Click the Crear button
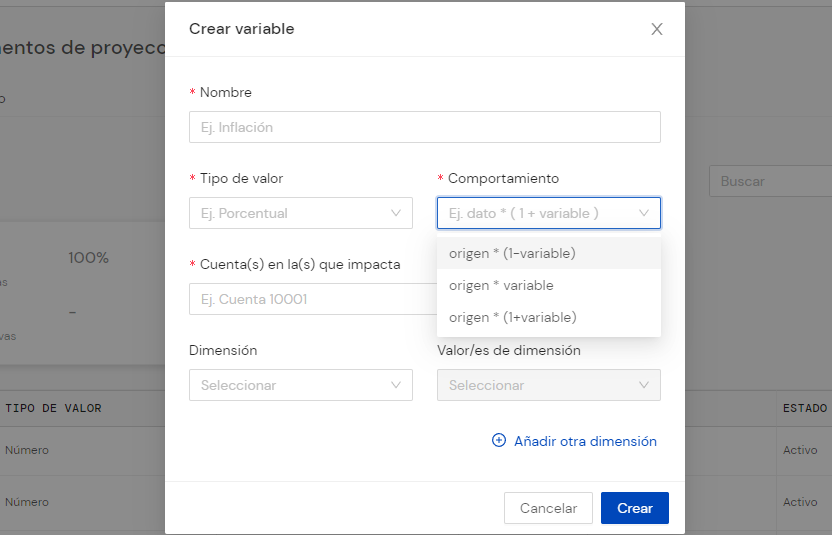 point(635,508)
